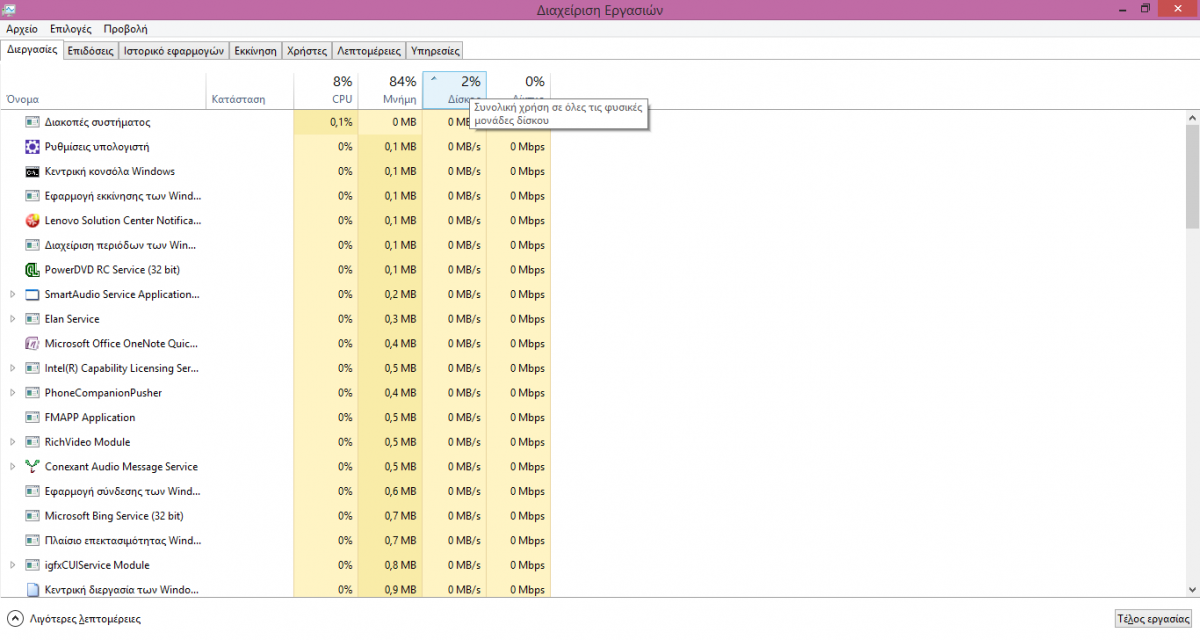Expand the Conexant Audio Message Service row
Image resolution: width=1200 pixels, height=640 pixels.
pos(12,467)
